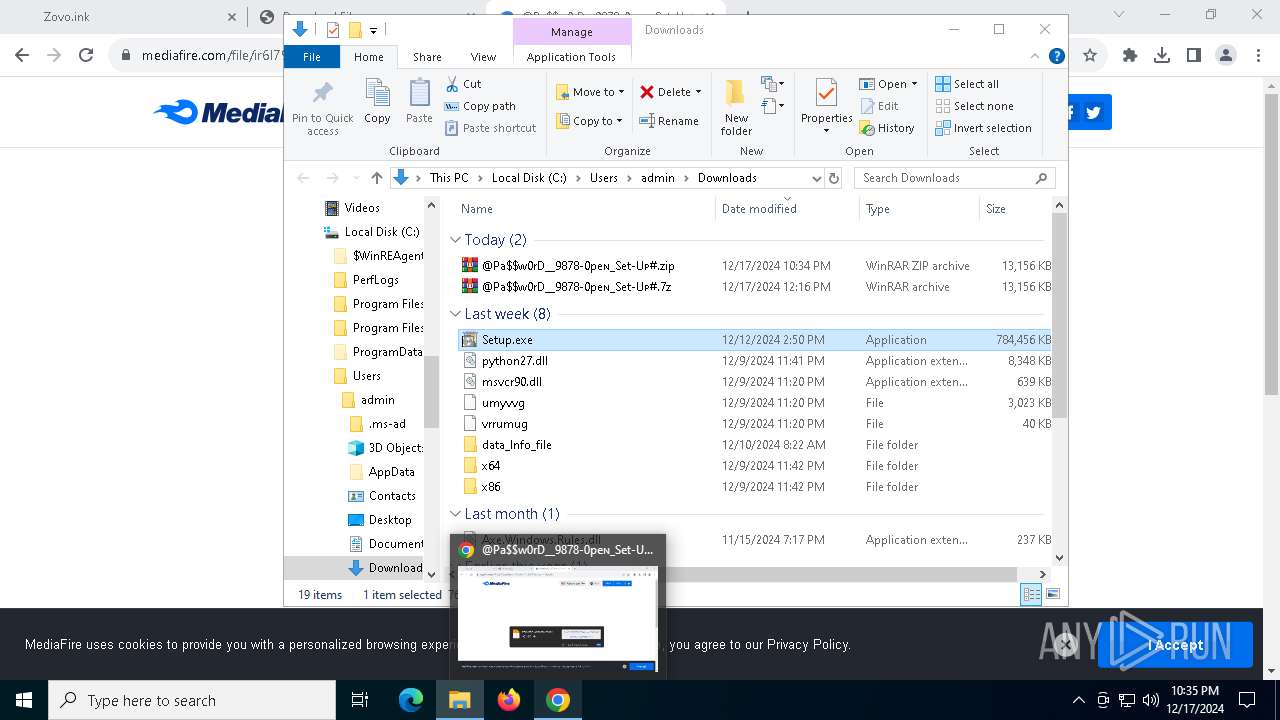Cut the selected file using the scissors
The height and width of the screenshot is (720, 1280).
coord(463,84)
